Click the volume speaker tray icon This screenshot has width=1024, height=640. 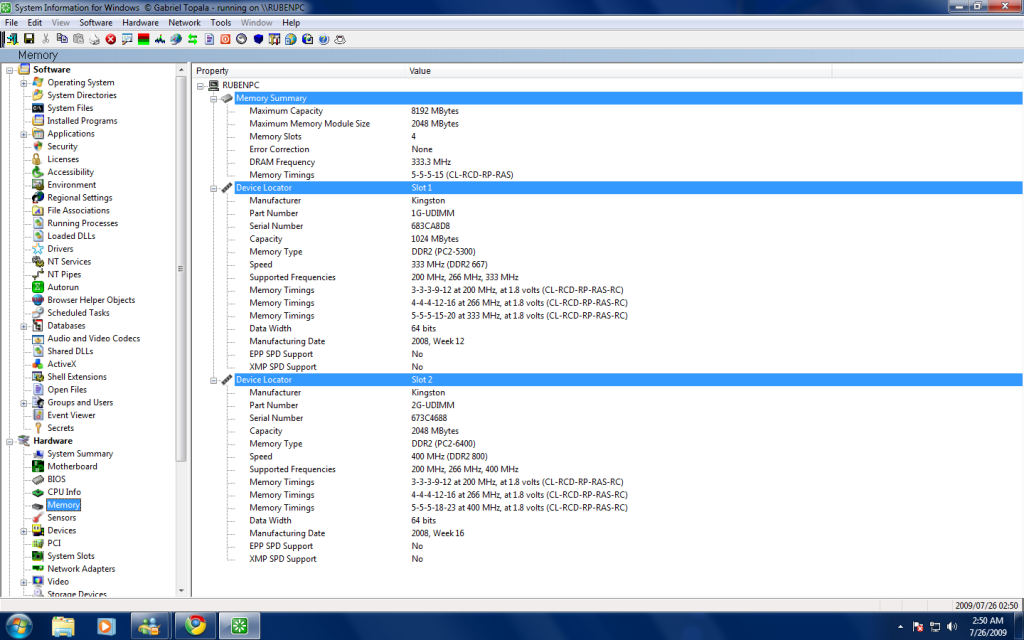coord(952,627)
